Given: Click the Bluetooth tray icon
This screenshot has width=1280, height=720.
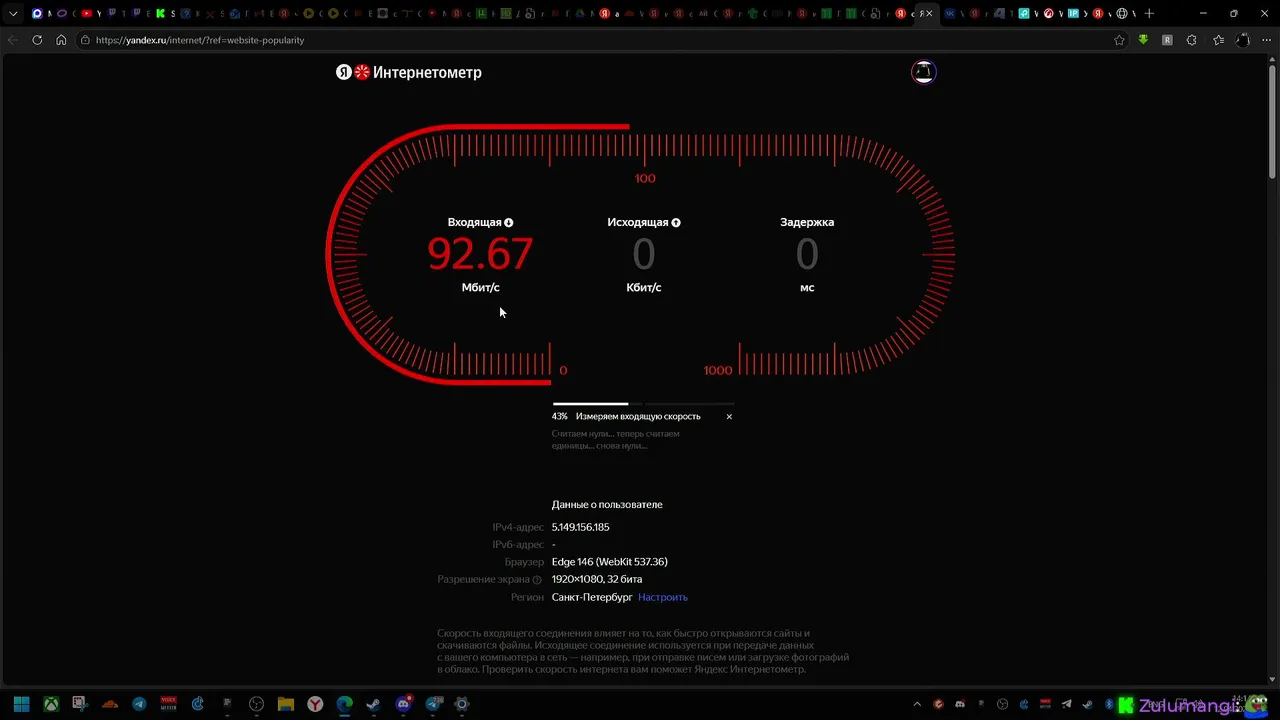Looking at the screenshot, I should pos(1109,704).
